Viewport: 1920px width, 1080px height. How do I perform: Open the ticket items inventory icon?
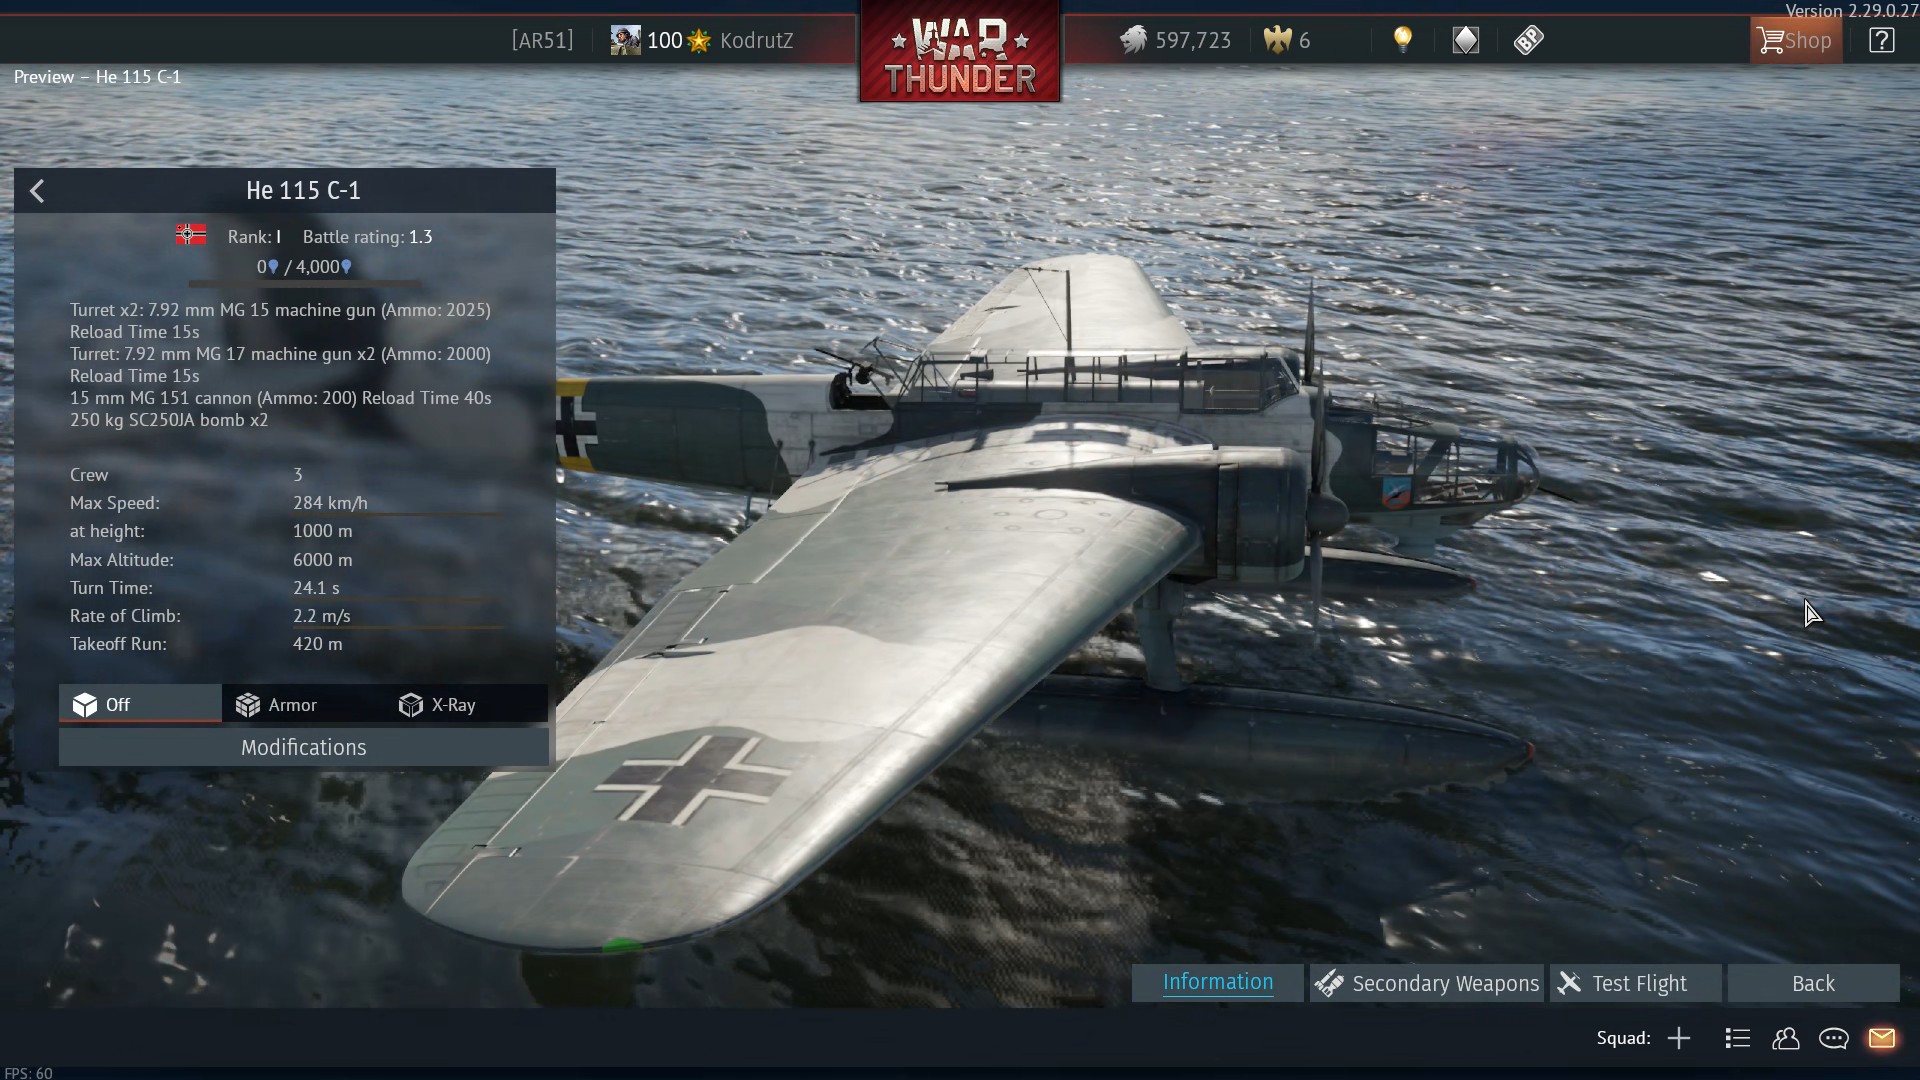point(1528,40)
